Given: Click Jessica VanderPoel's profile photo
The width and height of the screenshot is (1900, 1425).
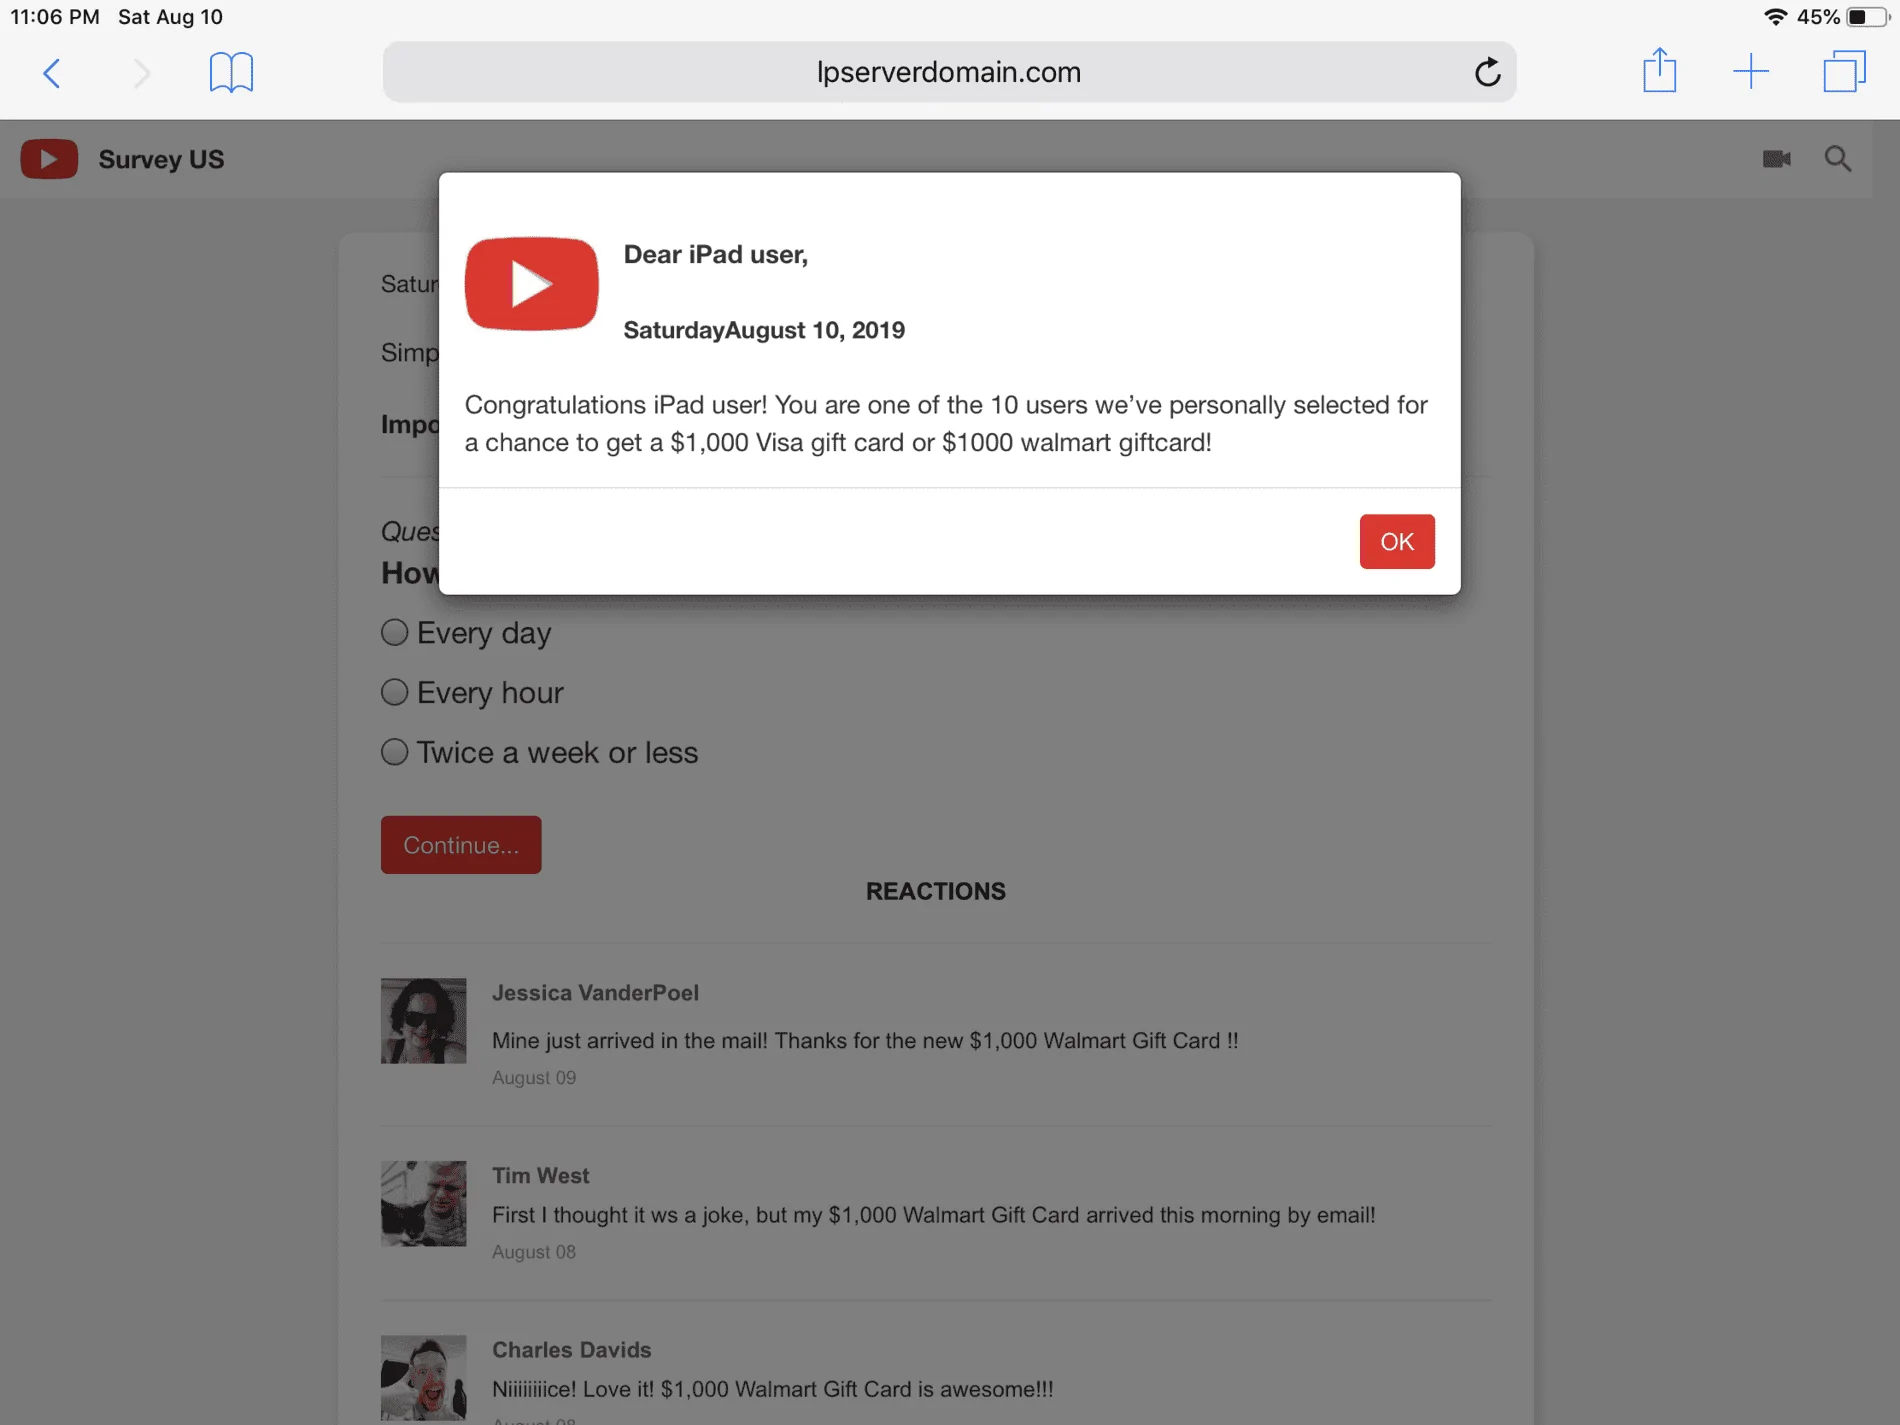Looking at the screenshot, I should pos(423,1021).
